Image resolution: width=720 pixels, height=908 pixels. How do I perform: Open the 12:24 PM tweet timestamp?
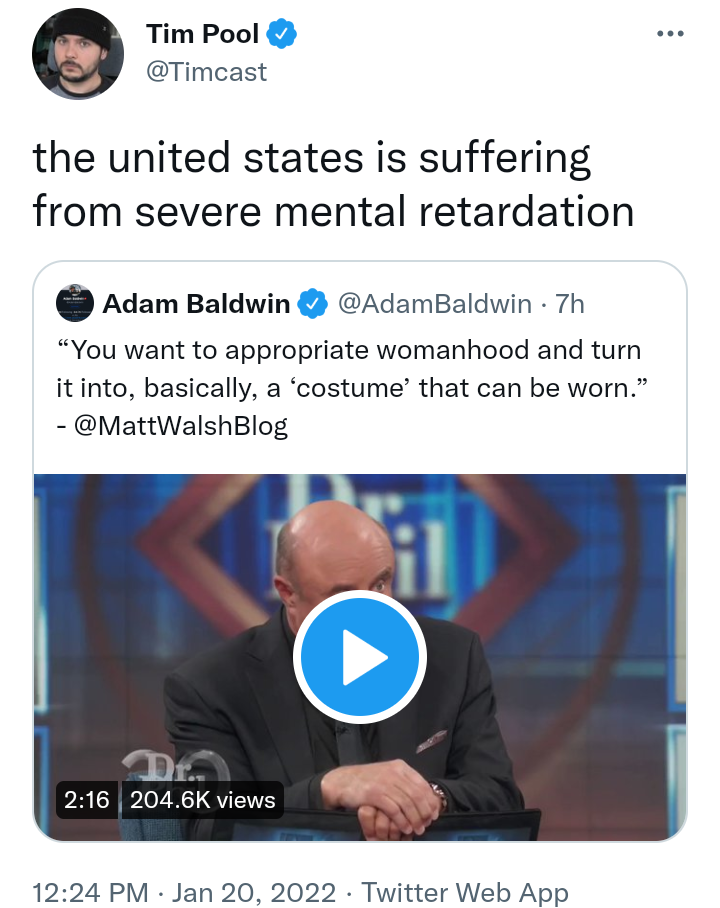pos(90,892)
